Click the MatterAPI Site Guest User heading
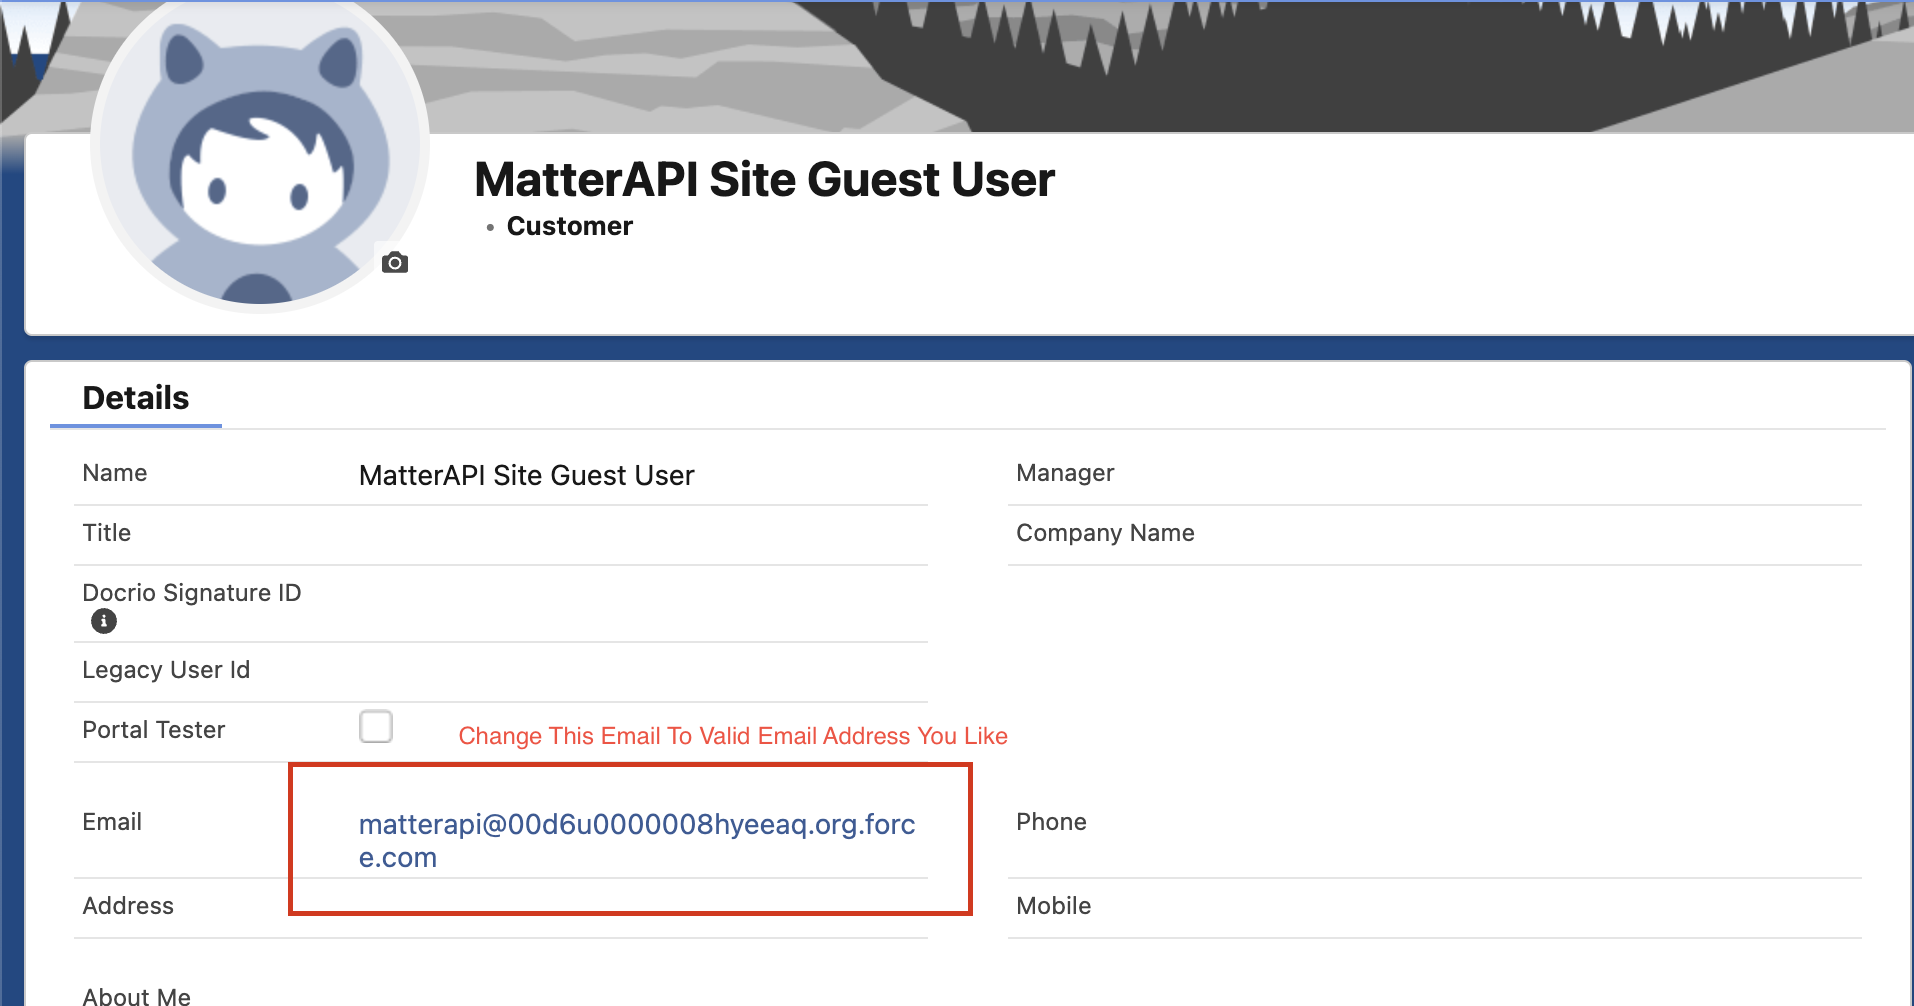The width and height of the screenshot is (1914, 1006). coord(764,180)
